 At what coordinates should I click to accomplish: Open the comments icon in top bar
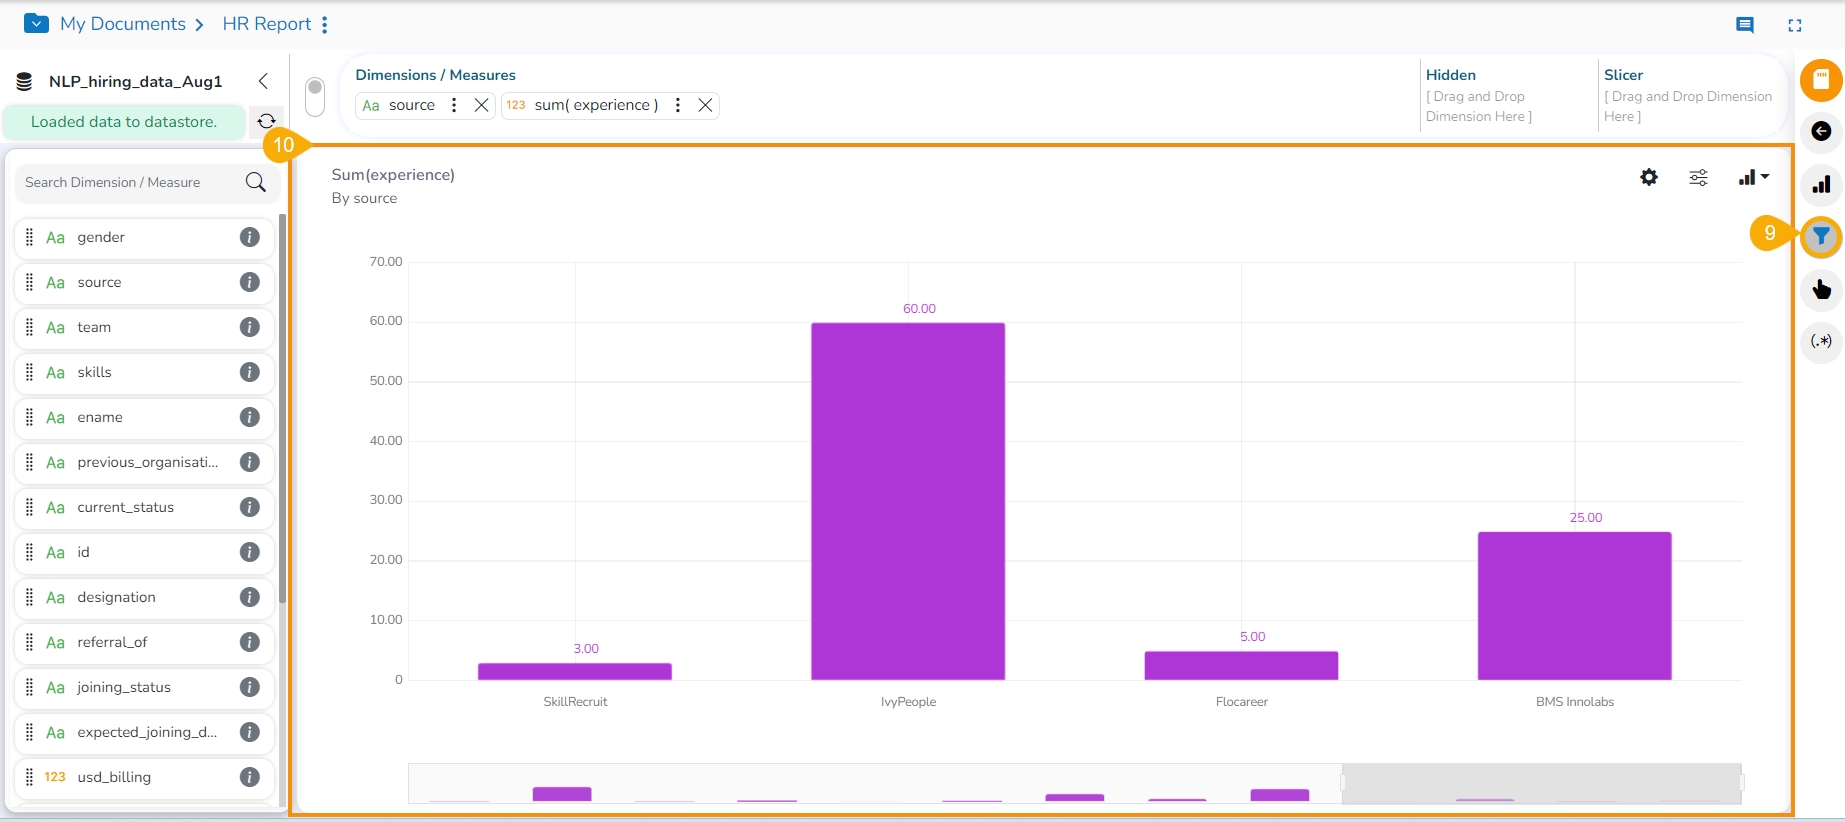[x=1745, y=25]
